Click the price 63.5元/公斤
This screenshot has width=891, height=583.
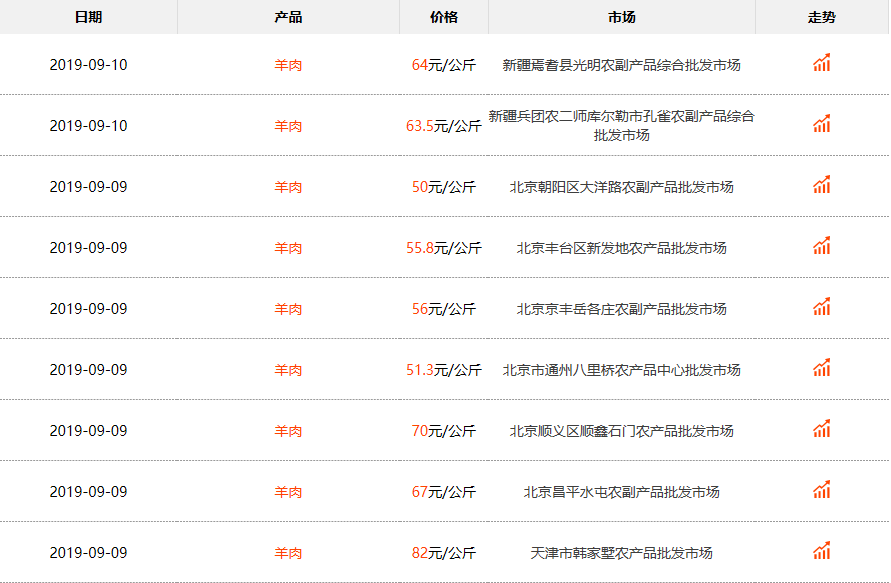(x=444, y=126)
